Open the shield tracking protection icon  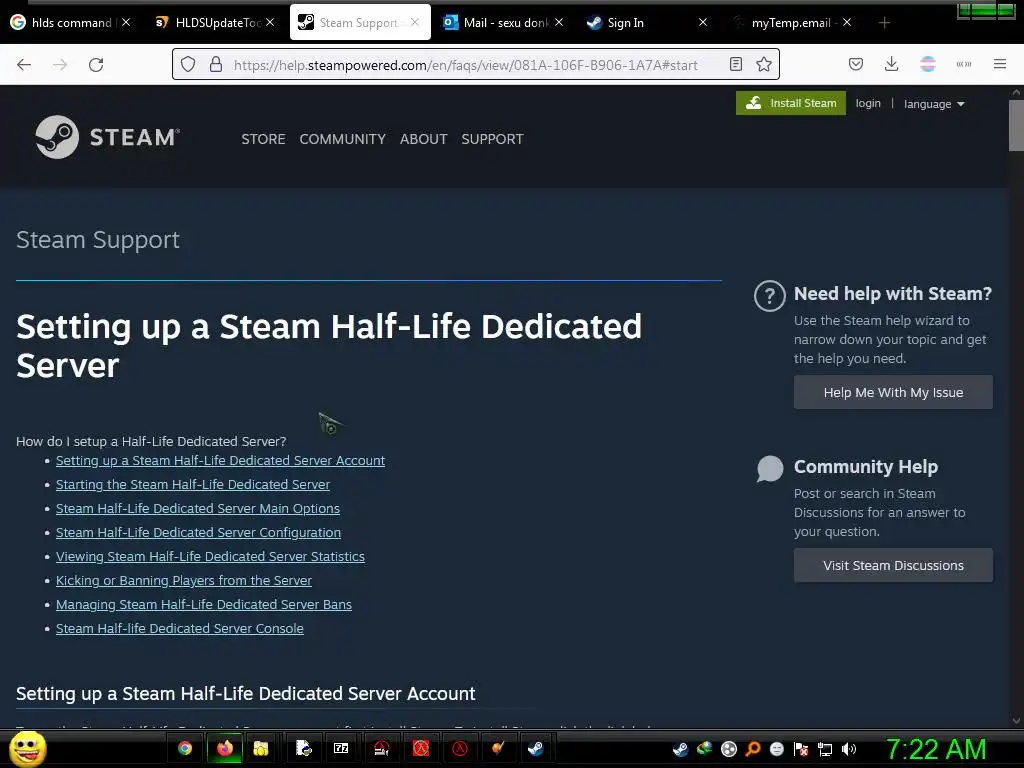(188, 64)
